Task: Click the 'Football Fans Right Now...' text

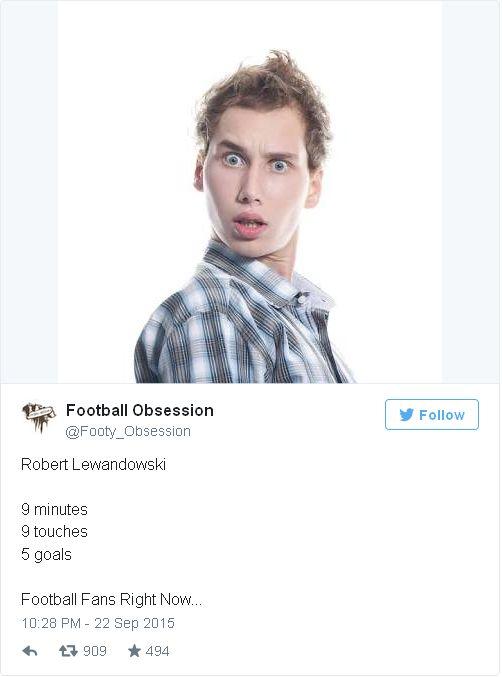Action: tap(111, 599)
